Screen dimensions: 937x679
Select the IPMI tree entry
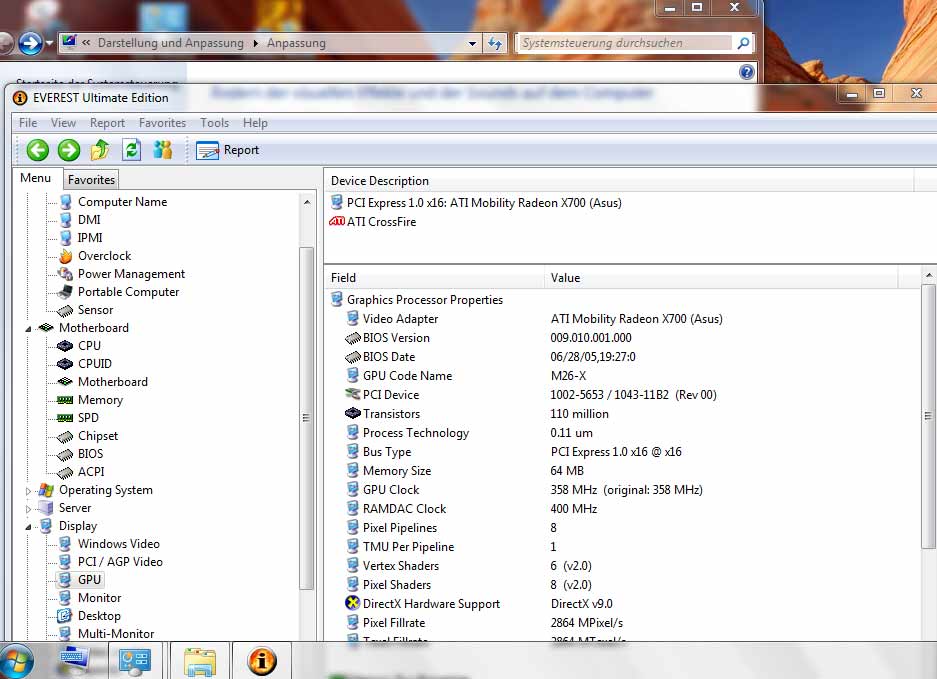click(90, 238)
